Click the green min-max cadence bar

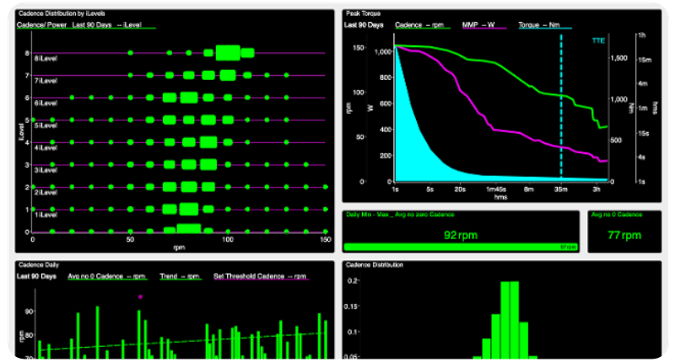click(460, 247)
